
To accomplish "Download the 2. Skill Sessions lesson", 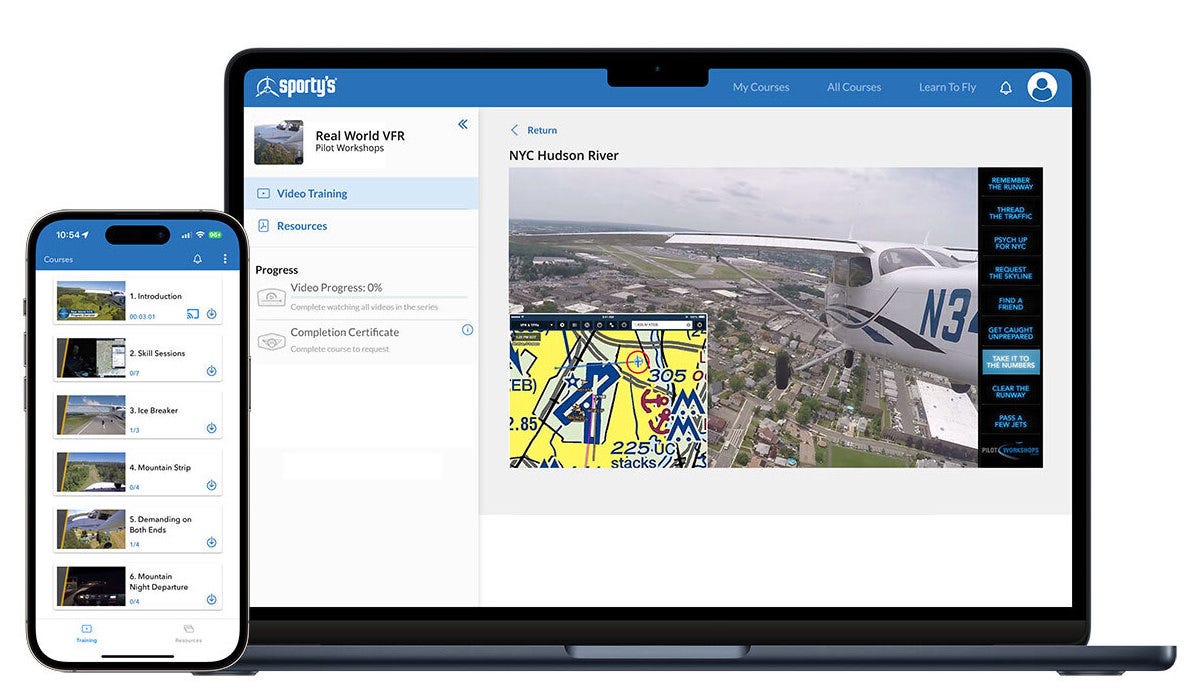I will coord(212,371).
